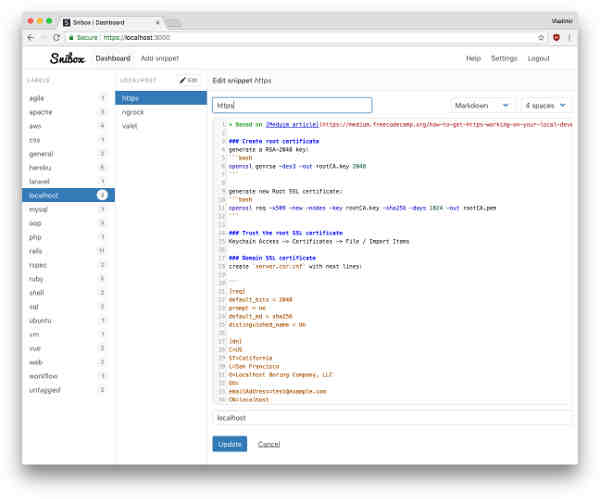Reload the page with refresh icon
600x499 pixels.
(x=57, y=38)
